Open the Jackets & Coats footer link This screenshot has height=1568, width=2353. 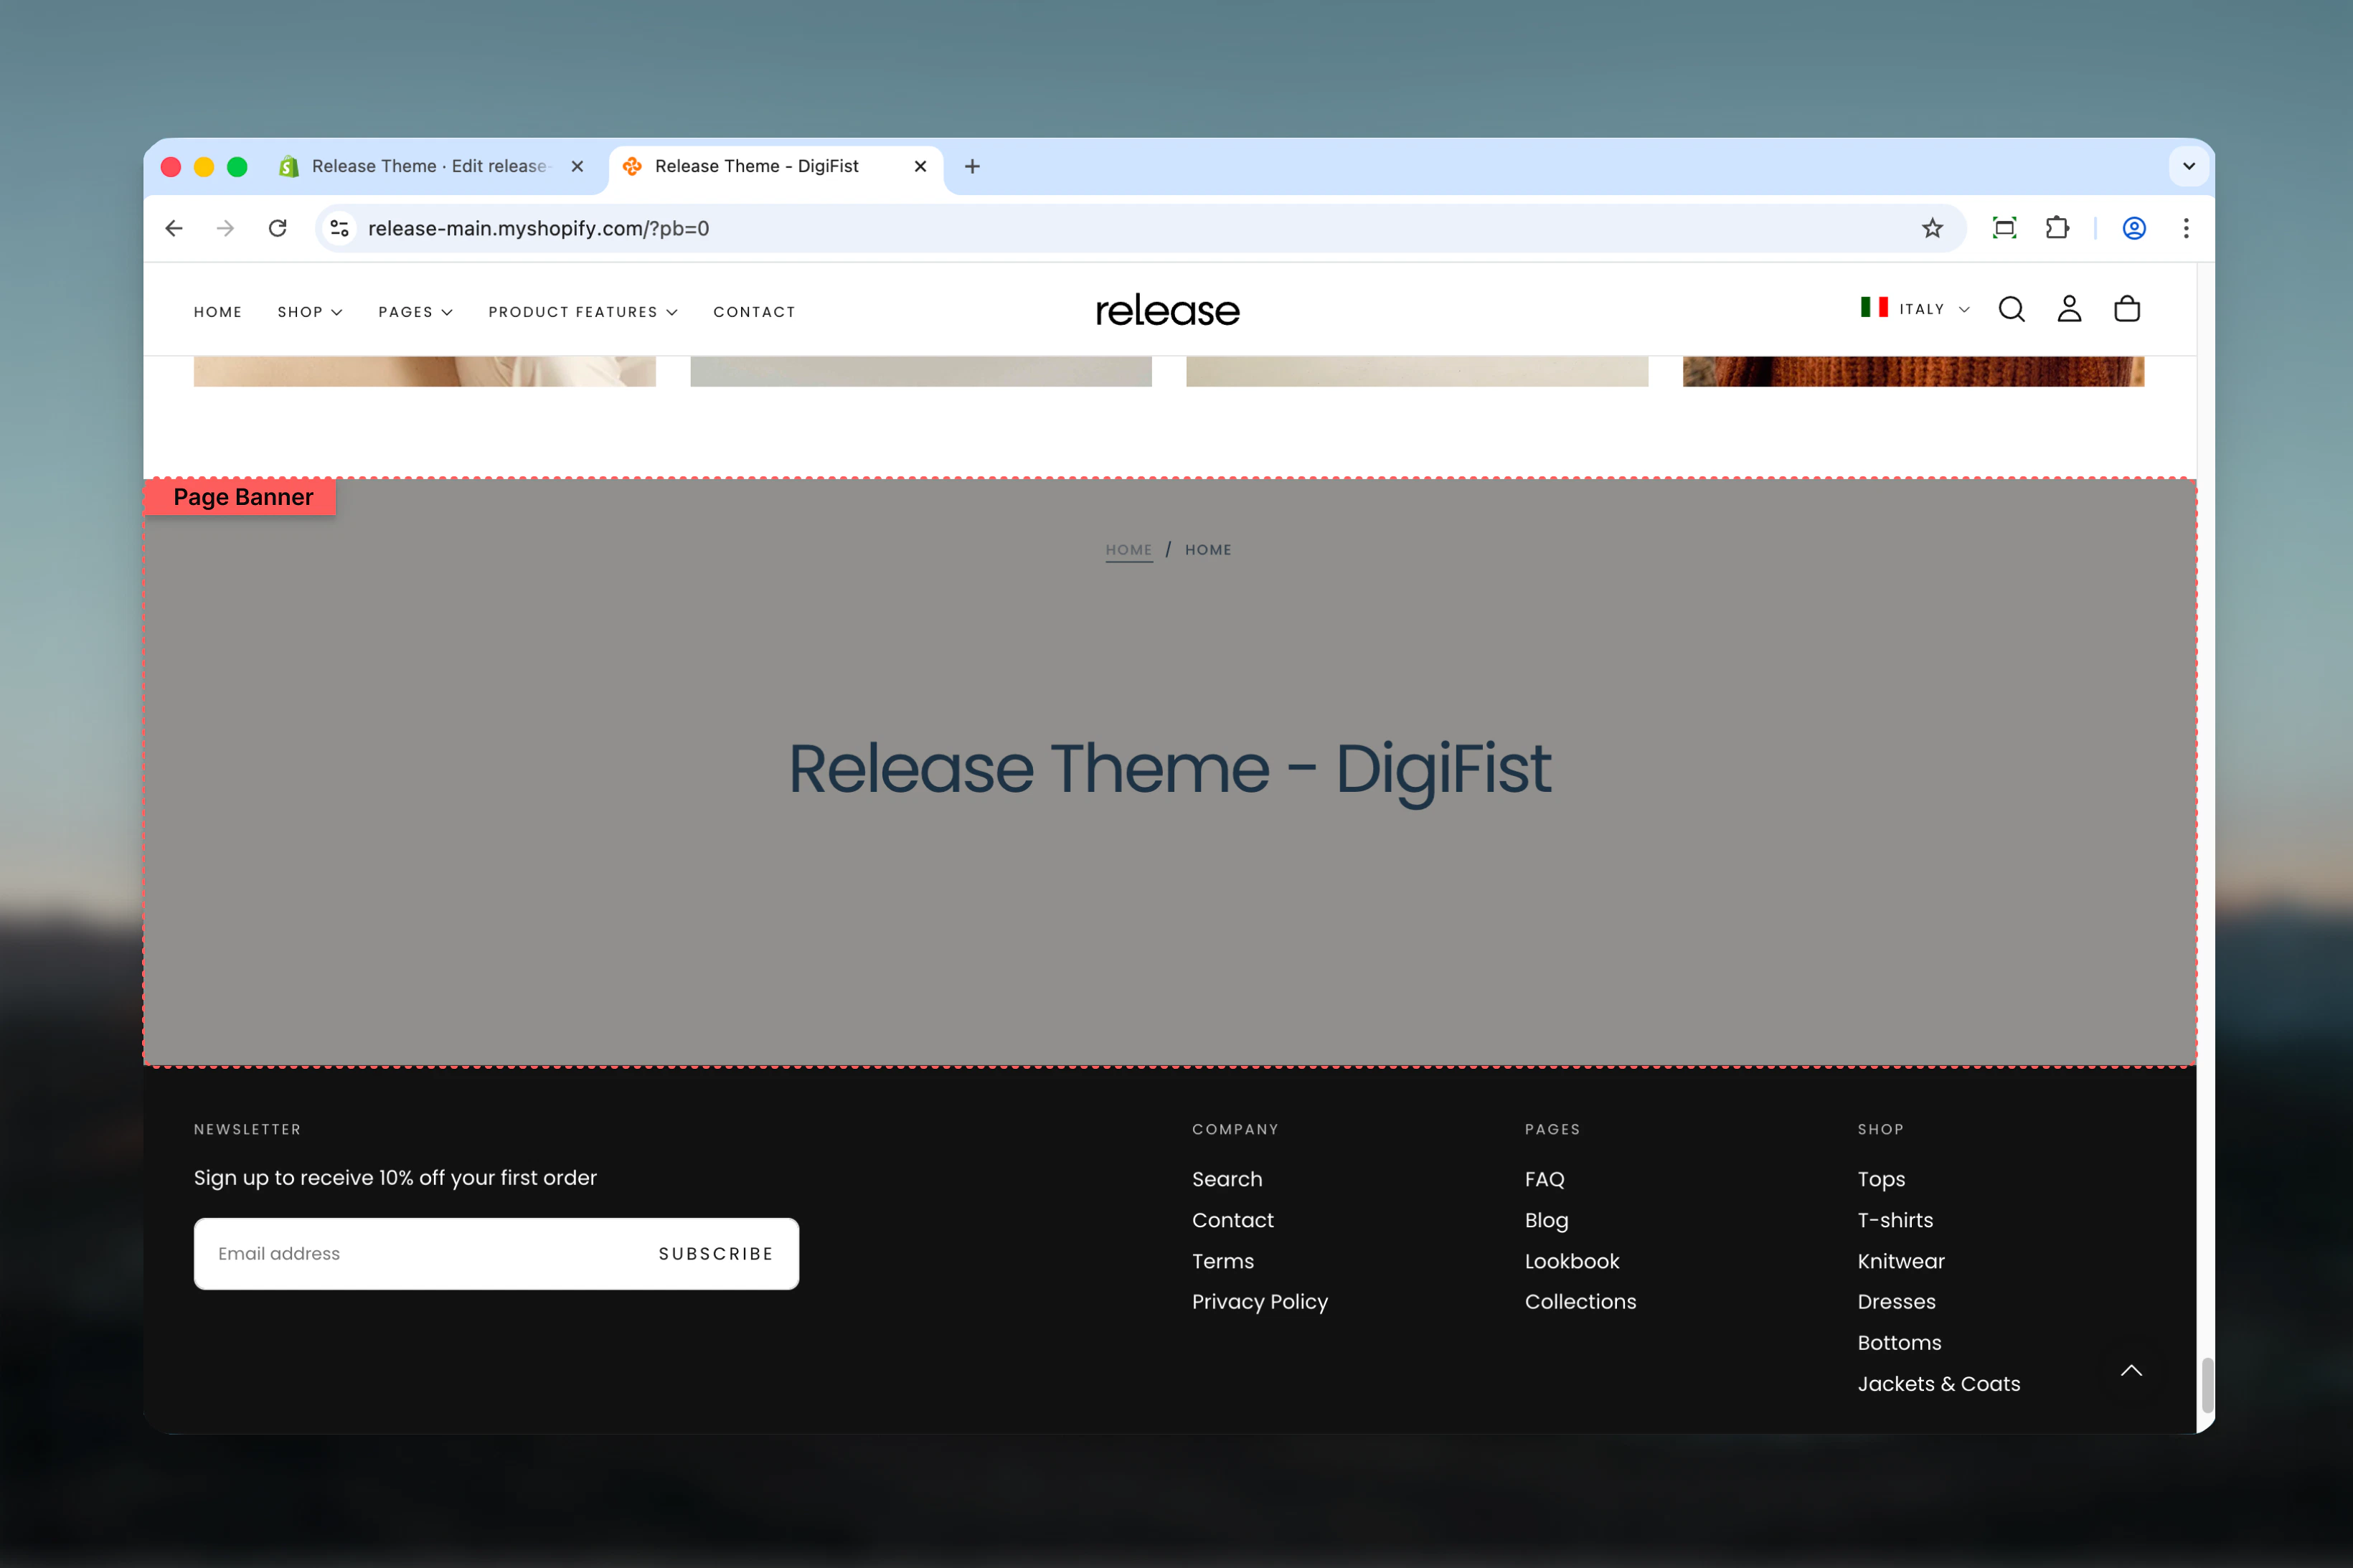coord(1938,1384)
